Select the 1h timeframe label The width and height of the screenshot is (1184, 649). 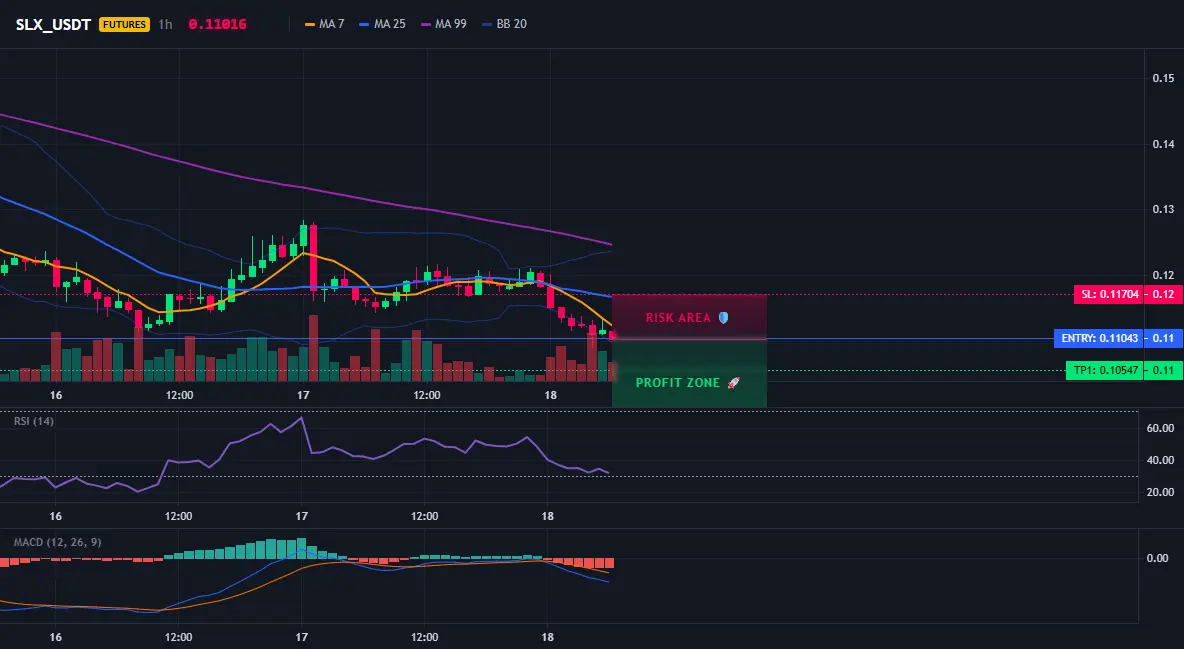[165, 24]
